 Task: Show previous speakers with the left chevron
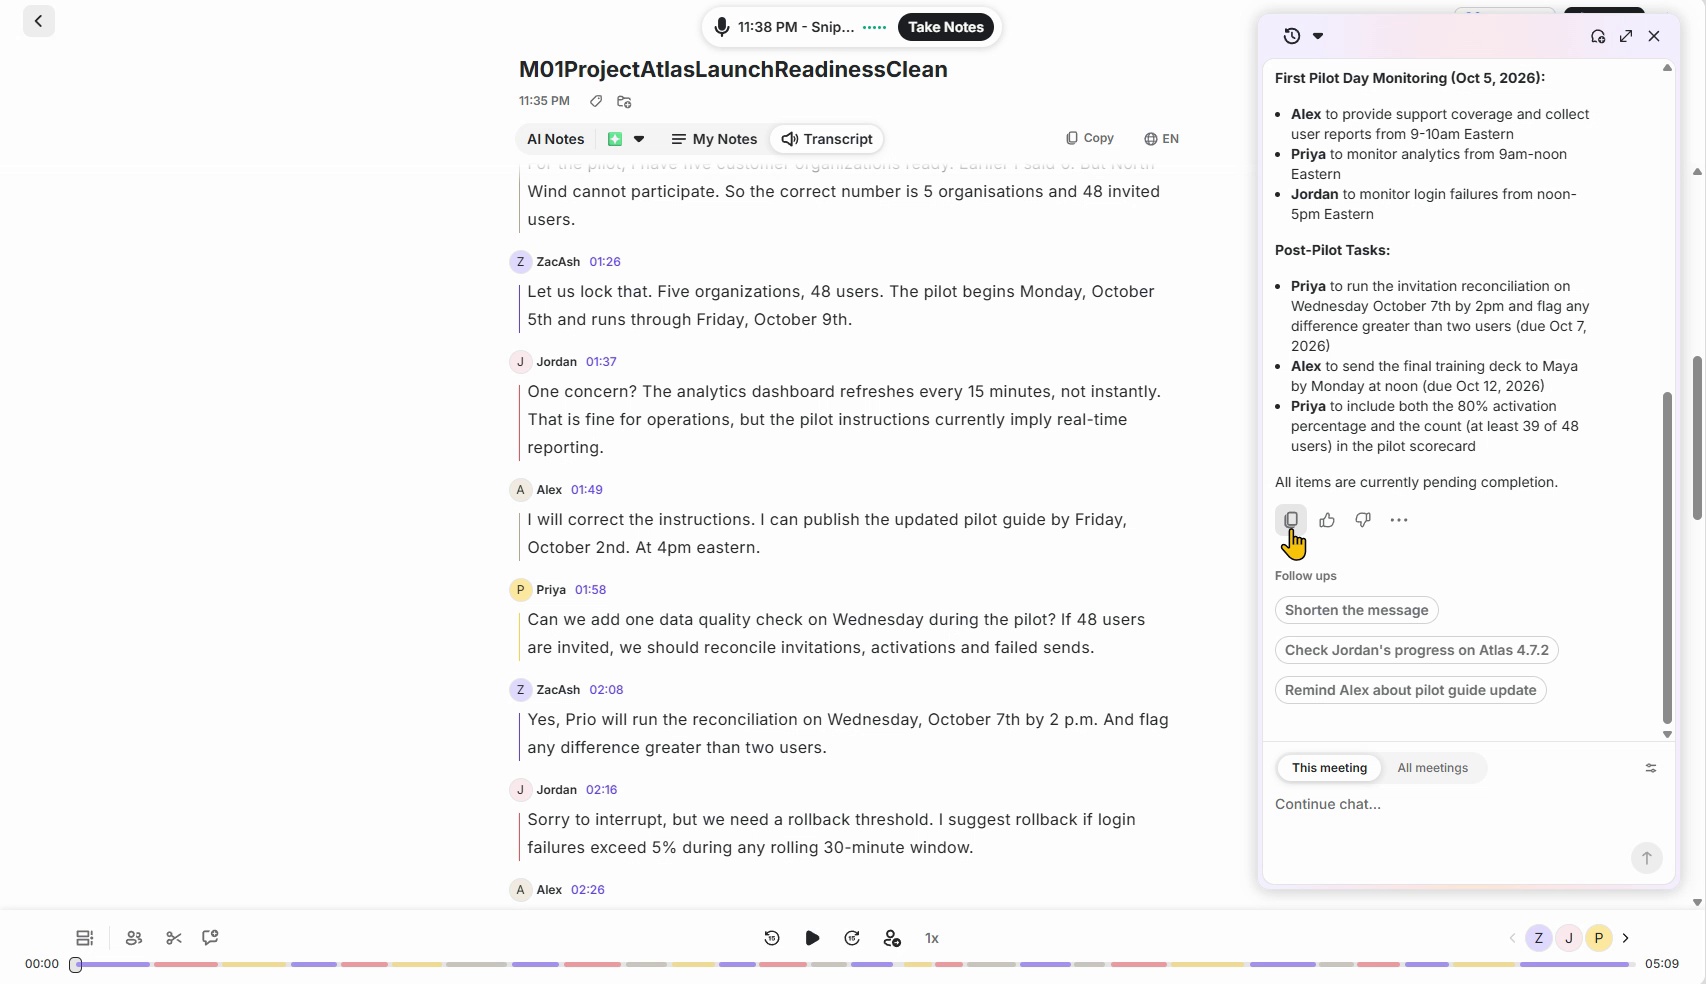(x=1512, y=938)
